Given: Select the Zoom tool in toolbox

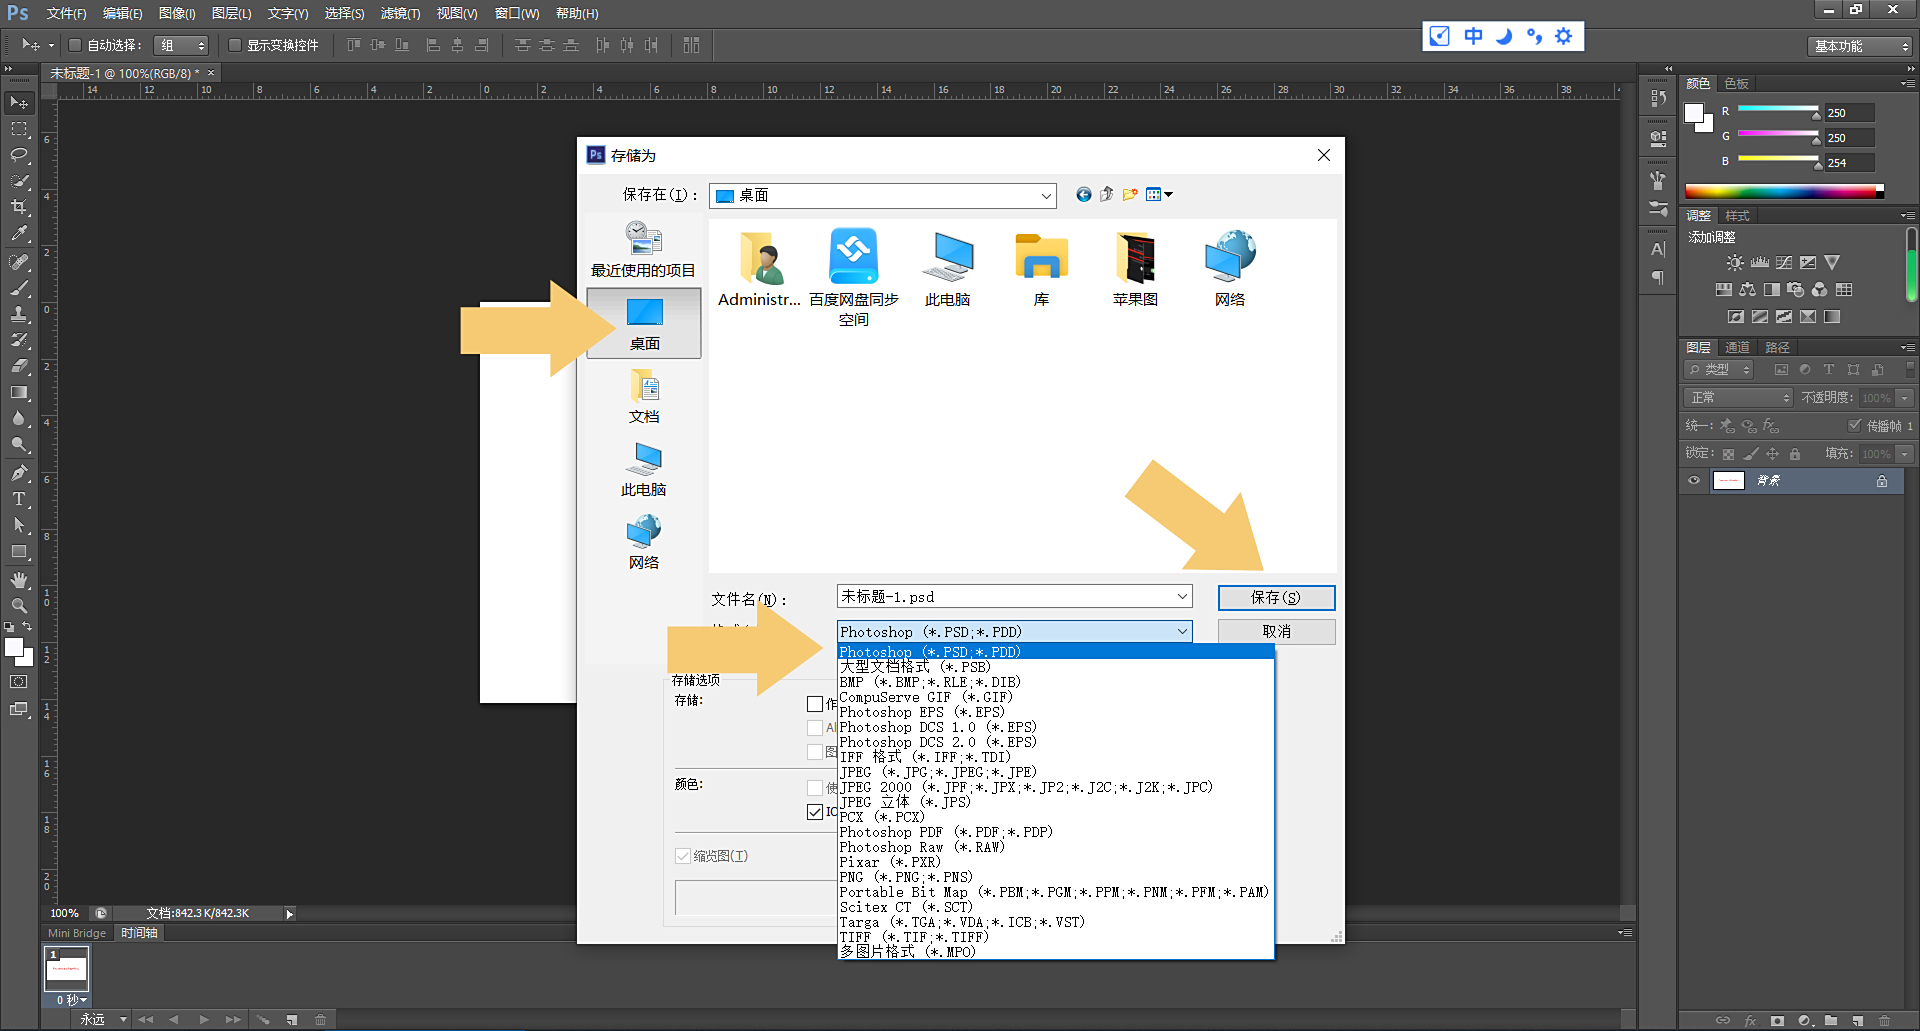Looking at the screenshot, I should coord(19,606).
